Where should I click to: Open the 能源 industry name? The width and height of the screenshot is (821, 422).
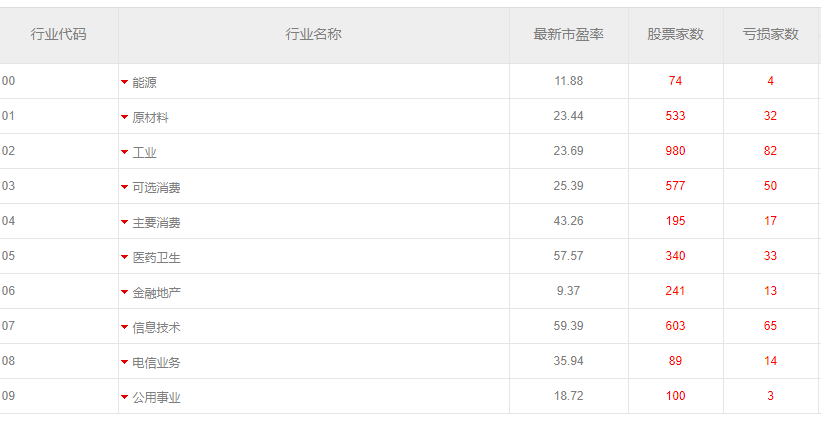(144, 82)
